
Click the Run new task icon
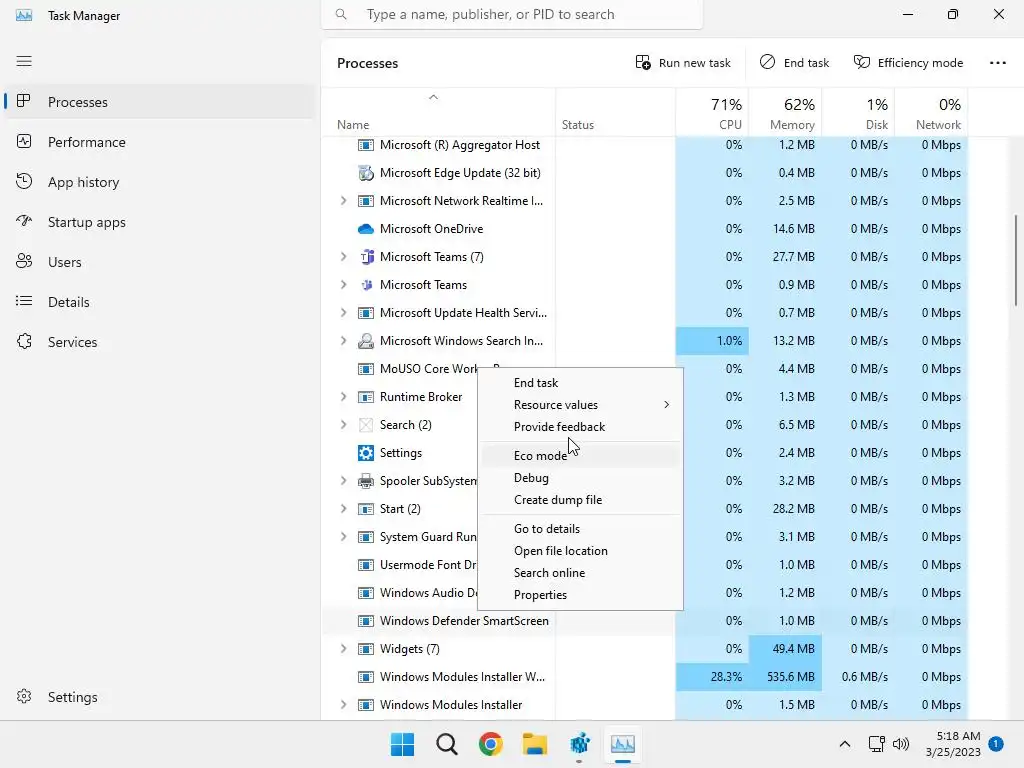(x=643, y=63)
